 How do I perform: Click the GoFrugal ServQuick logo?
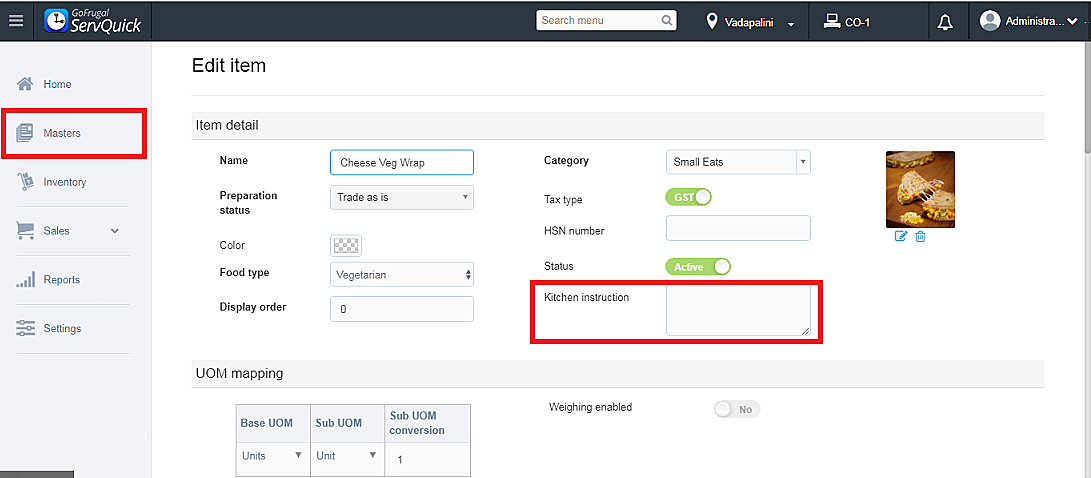[x=93, y=21]
